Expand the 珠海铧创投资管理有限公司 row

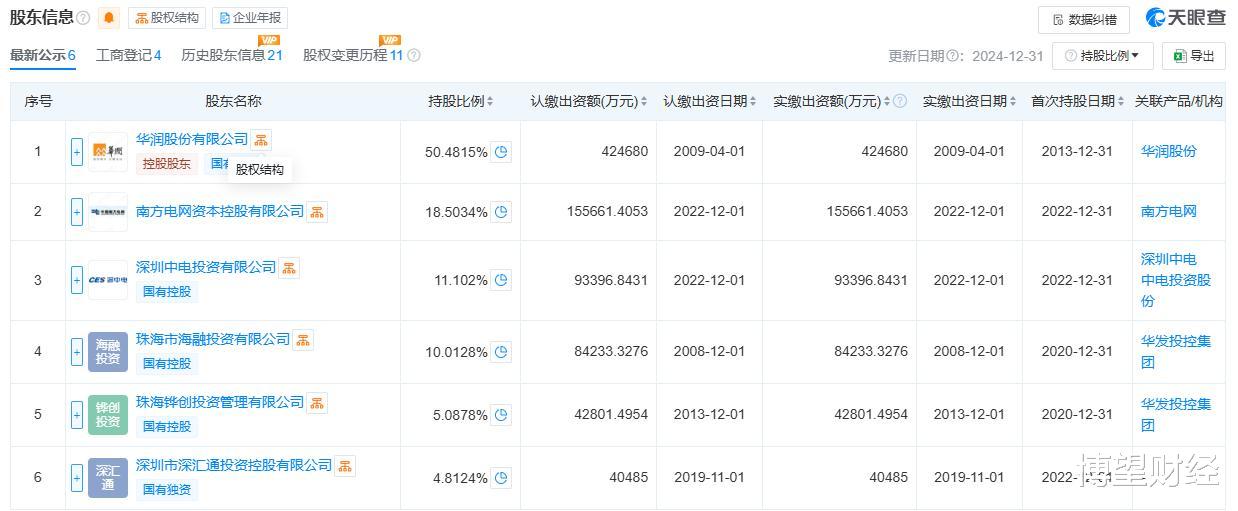(77, 414)
